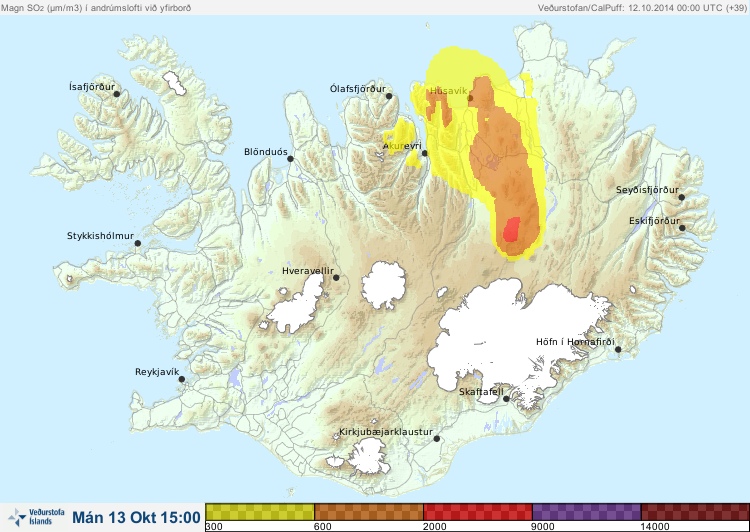Image resolution: width=750 pixels, height=532 pixels.
Task: Click the 'Mán 13 Okt 15:00' forecast time
Action: pyautogui.click(x=136, y=517)
